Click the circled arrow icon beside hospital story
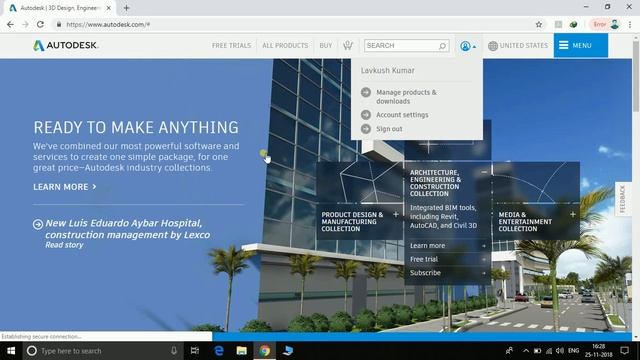640x360 pixels. [x=38, y=224]
